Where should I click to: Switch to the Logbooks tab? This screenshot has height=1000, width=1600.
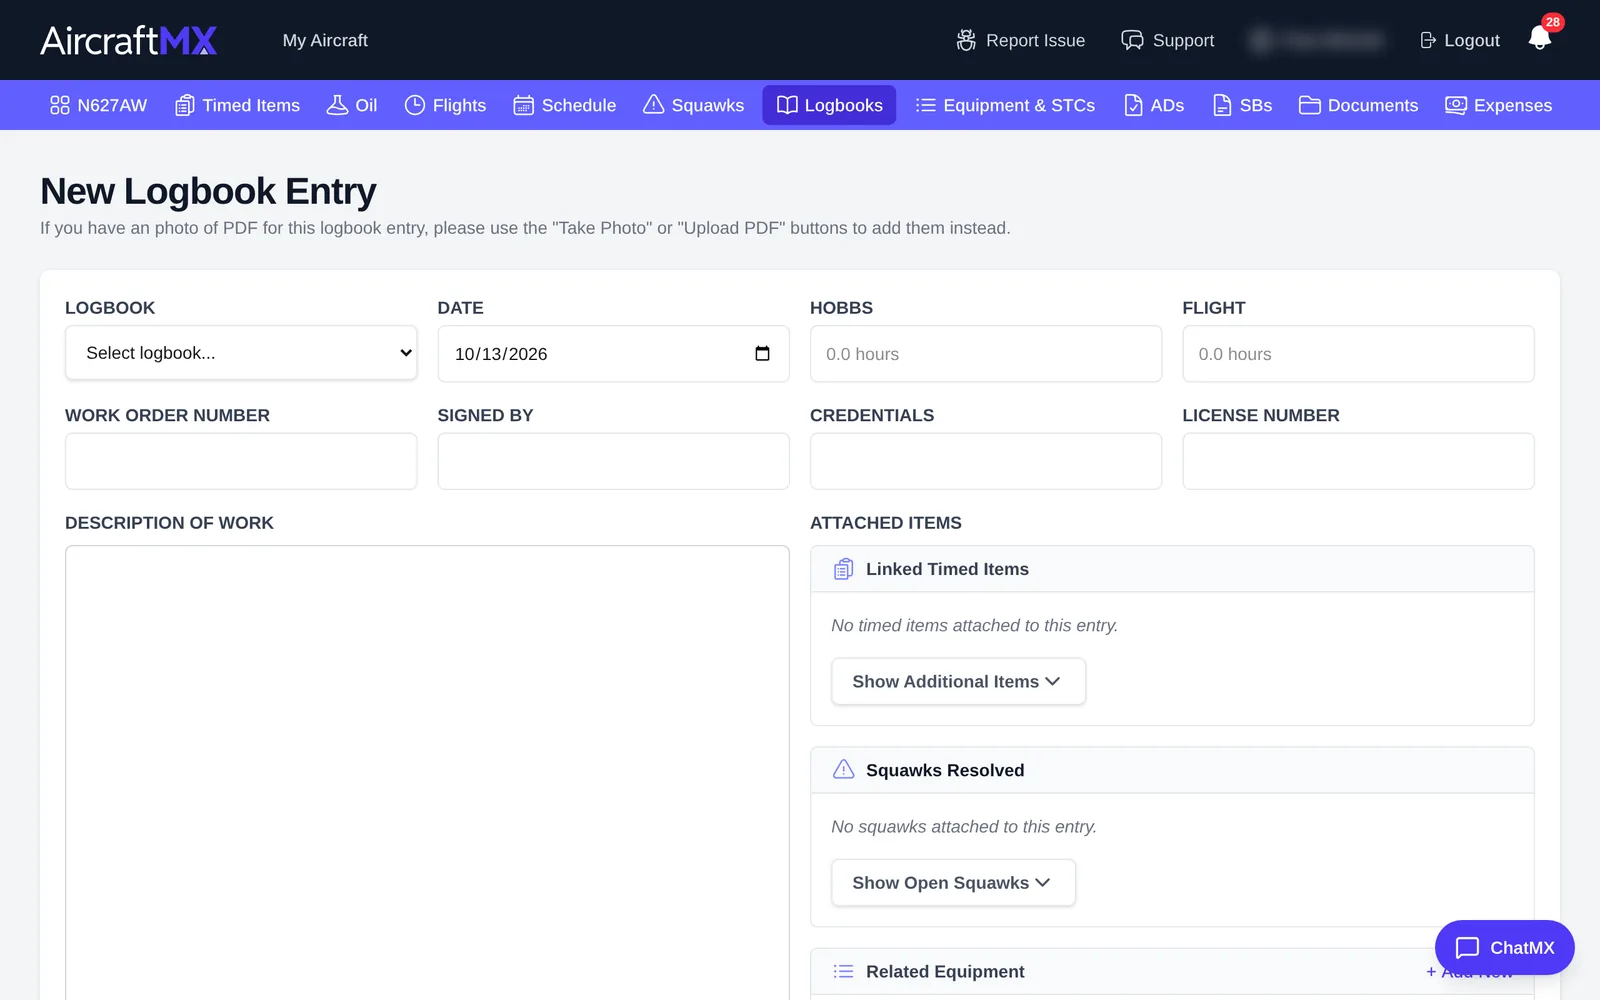pos(829,105)
